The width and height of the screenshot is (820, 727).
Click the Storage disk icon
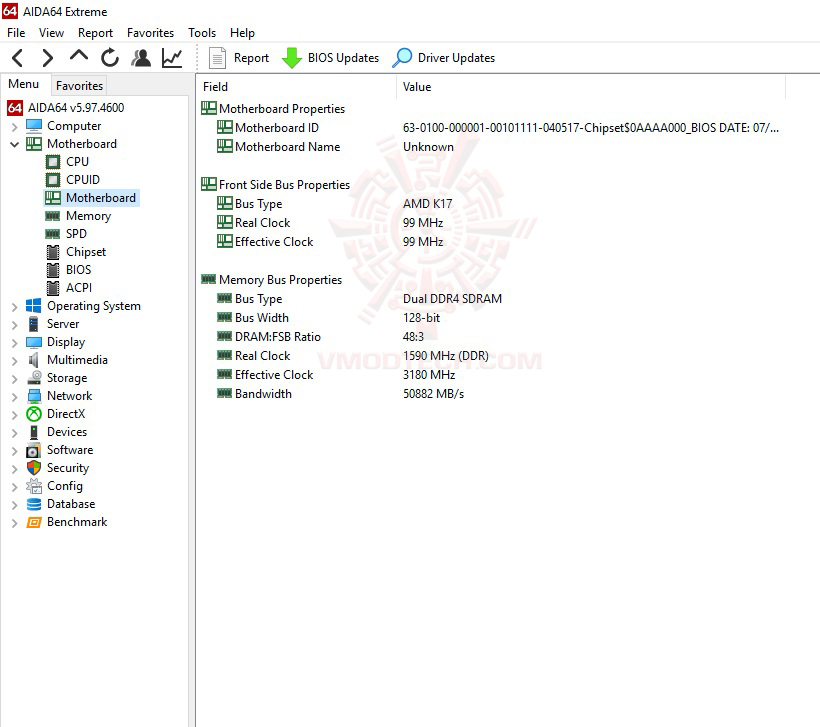(x=35, y=378)
